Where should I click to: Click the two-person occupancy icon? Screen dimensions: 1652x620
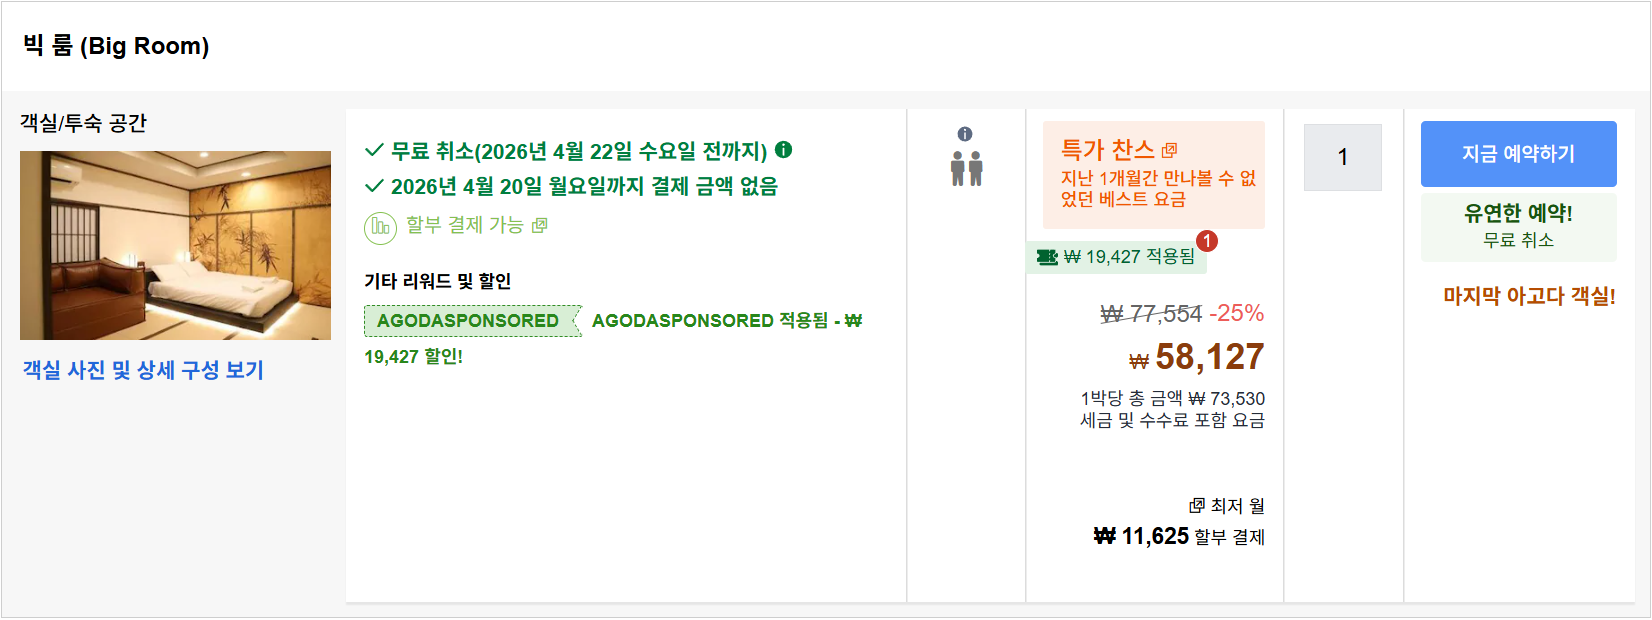coord(965,170)
